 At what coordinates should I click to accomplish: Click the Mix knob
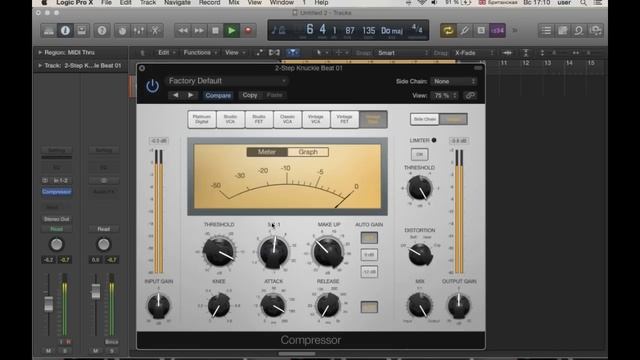point(420,305)
